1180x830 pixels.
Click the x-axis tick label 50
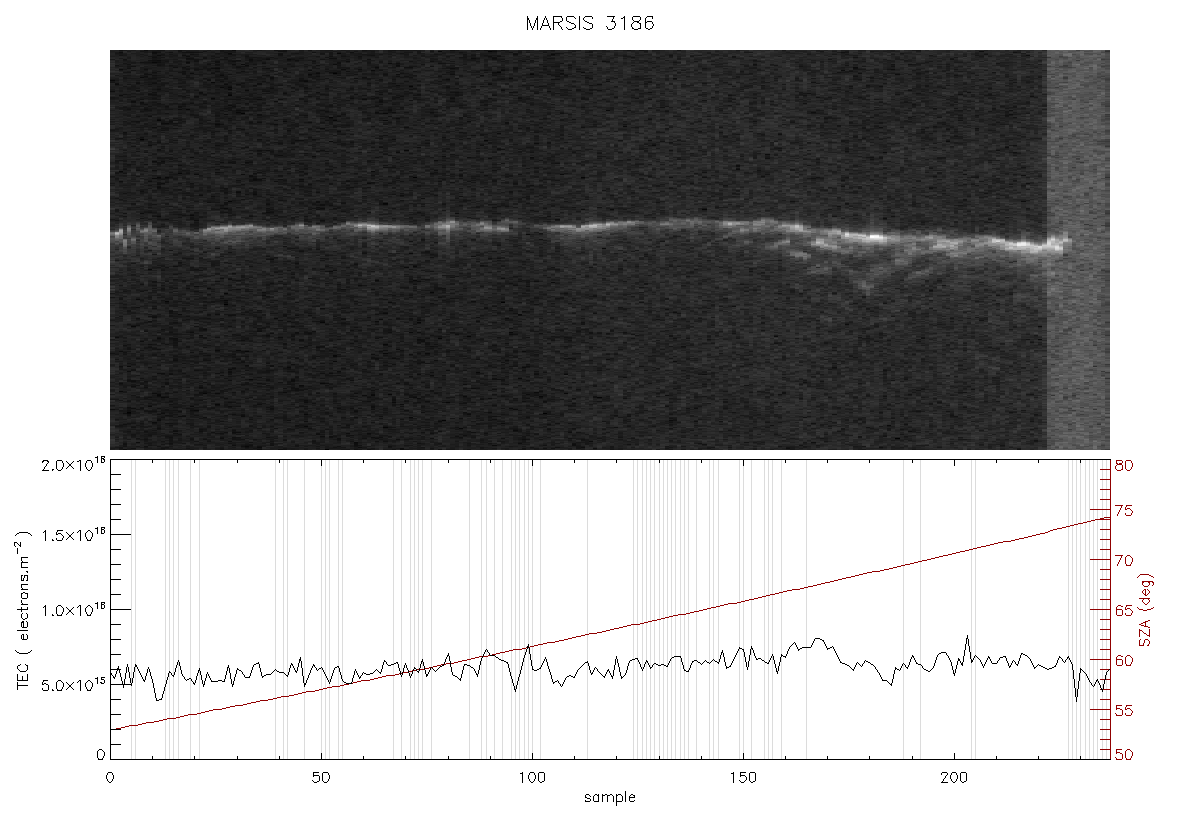[x=321, y=777]
